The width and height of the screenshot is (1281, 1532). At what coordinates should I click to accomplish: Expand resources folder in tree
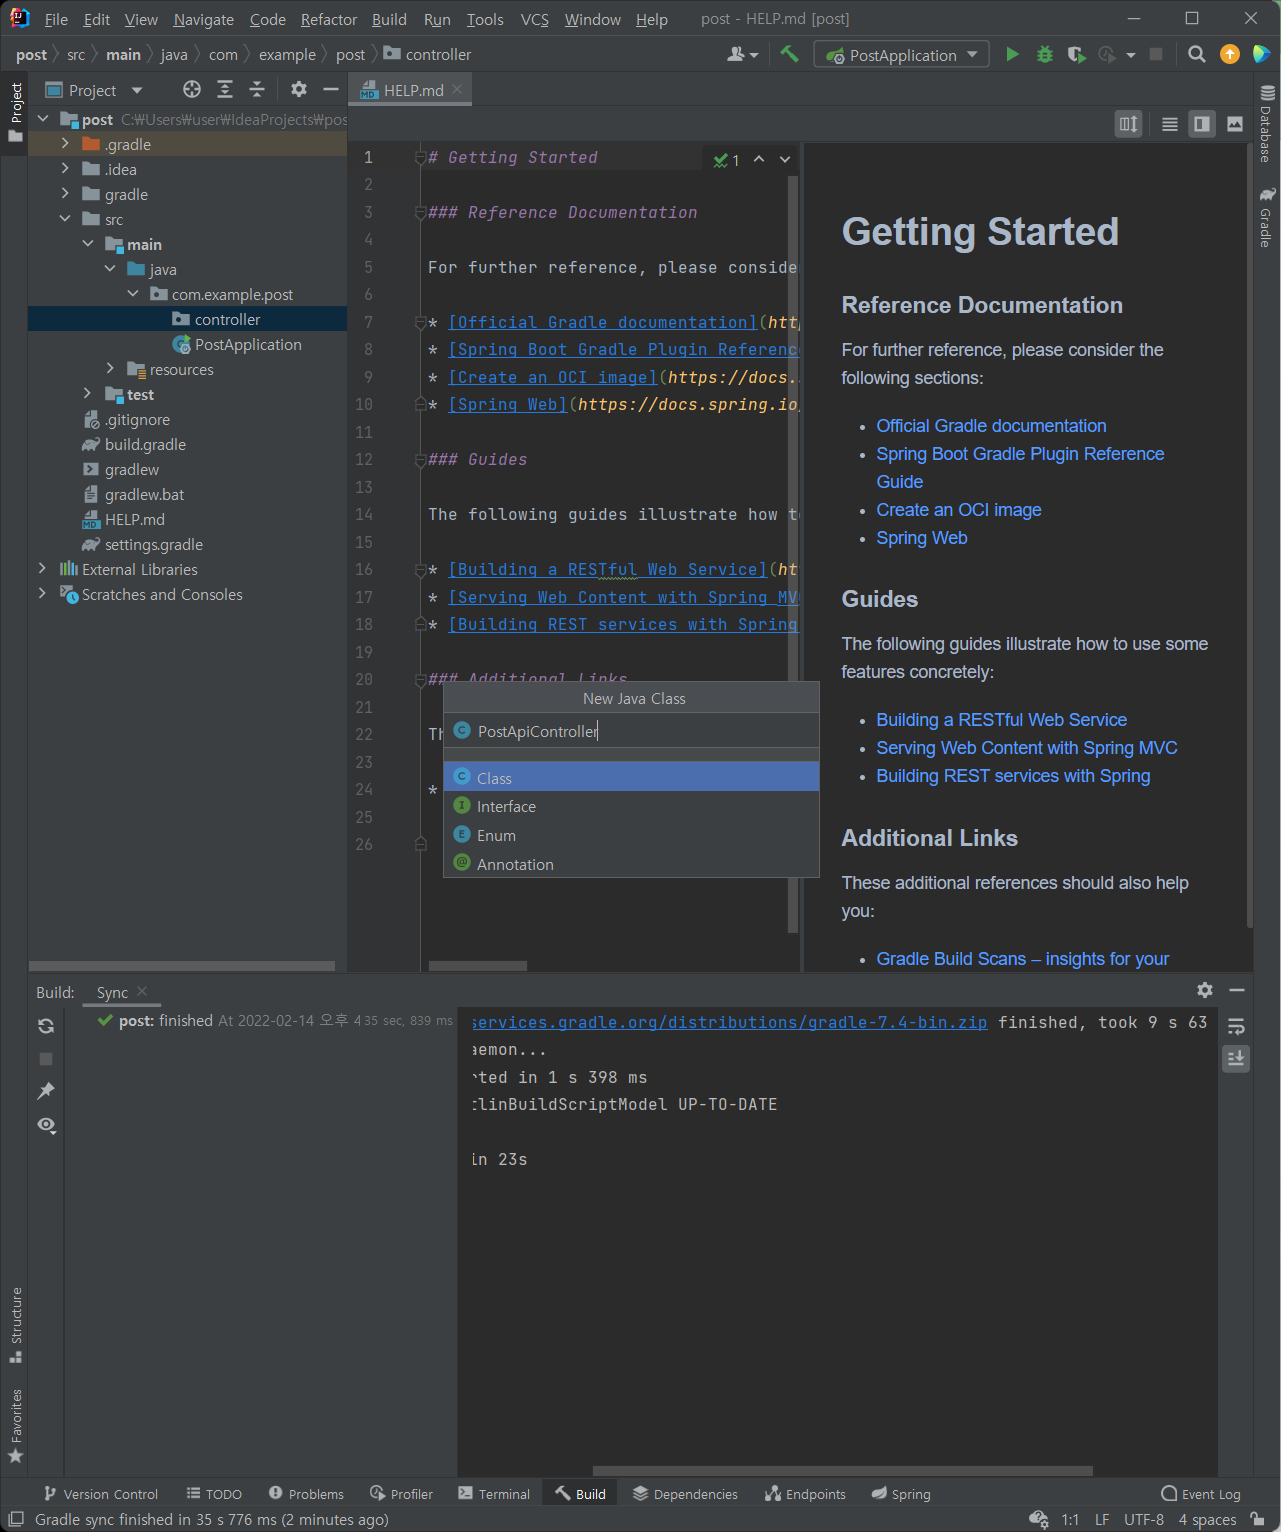tap(110, 369)
